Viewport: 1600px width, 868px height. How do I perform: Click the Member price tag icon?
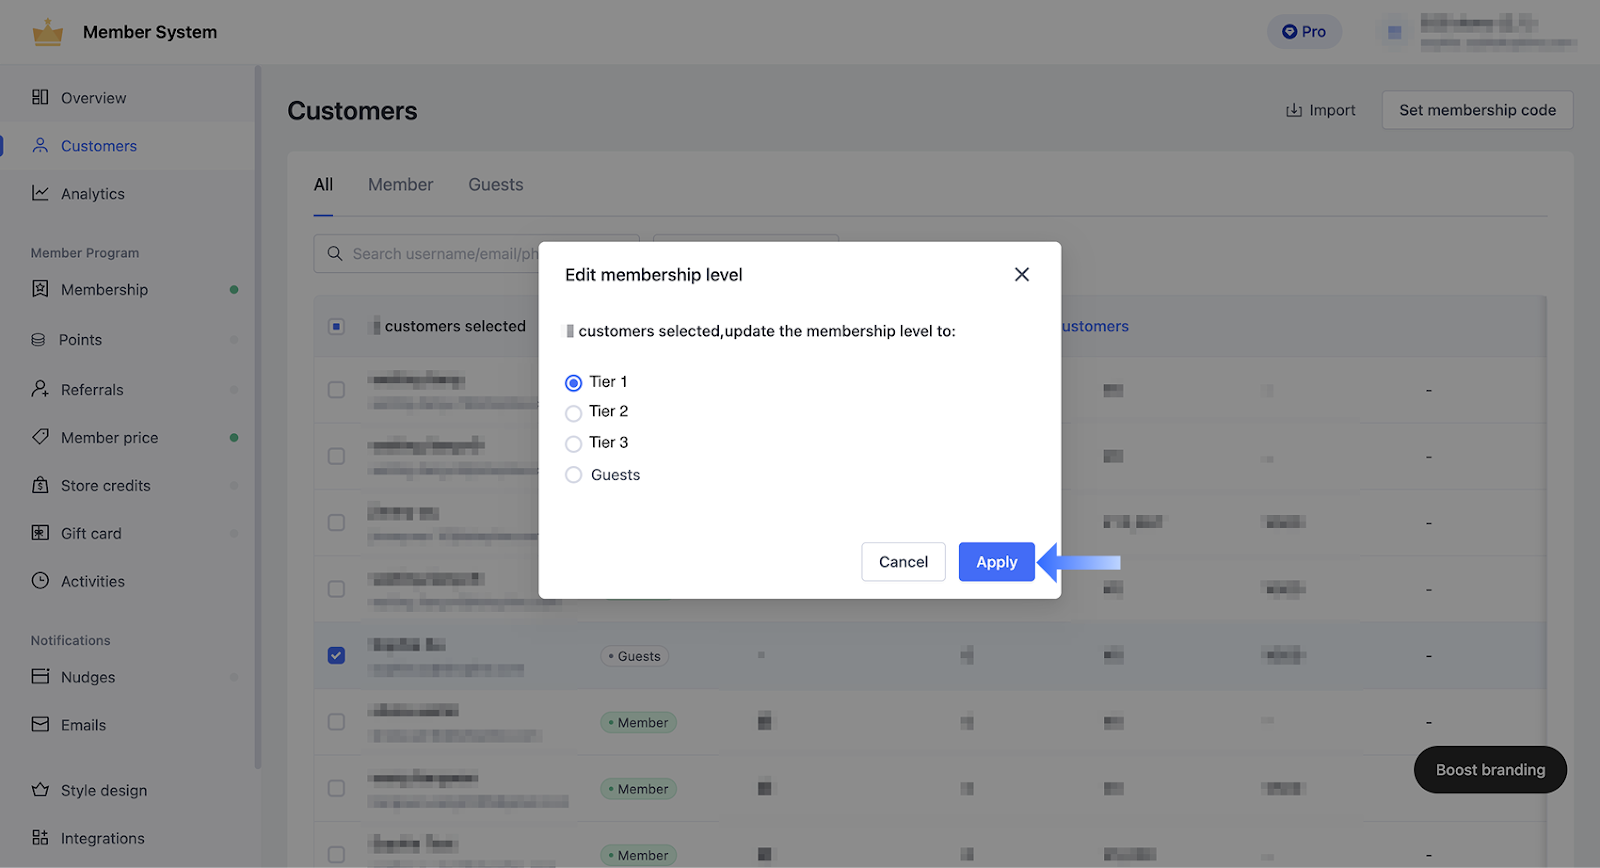tap(40, 437)
